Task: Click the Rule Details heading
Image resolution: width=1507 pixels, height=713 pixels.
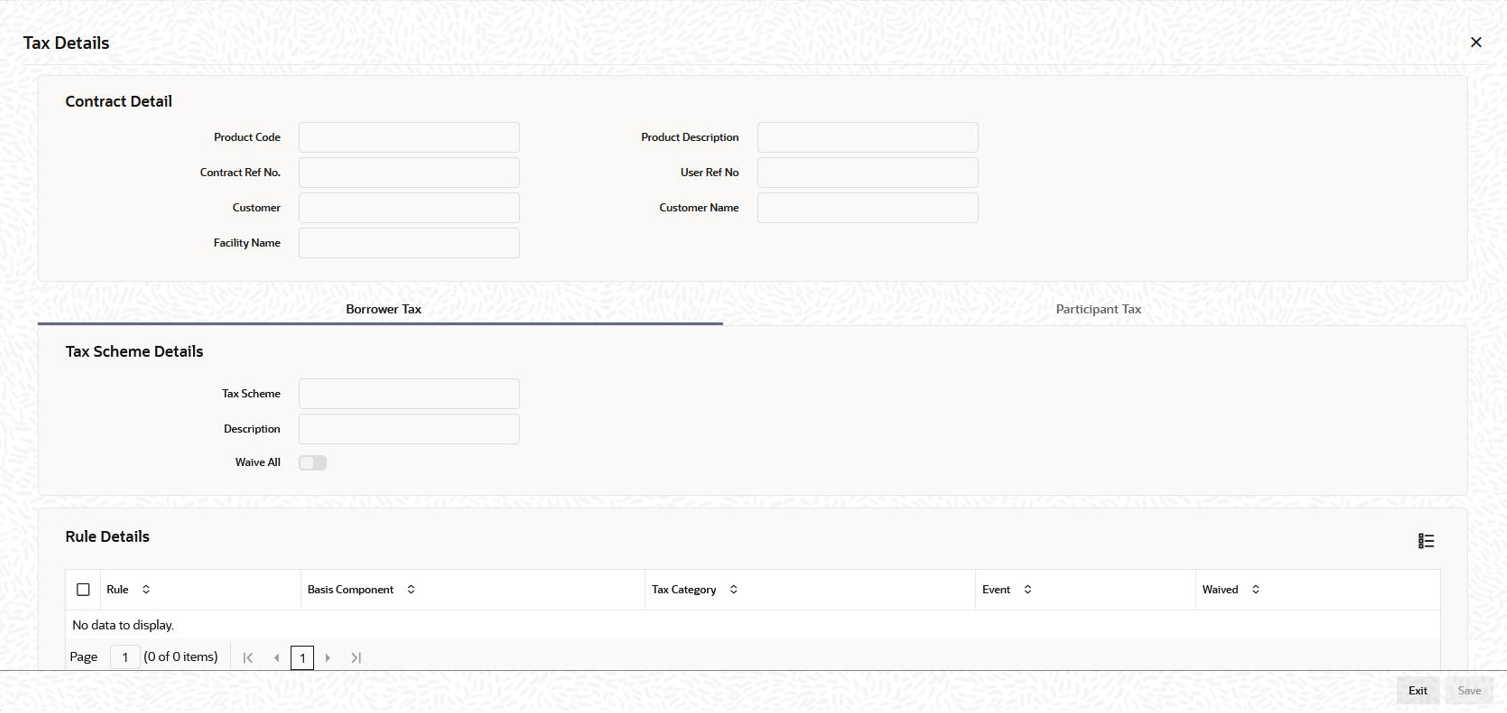Action: pyautogui.click(x=107, y=537)
